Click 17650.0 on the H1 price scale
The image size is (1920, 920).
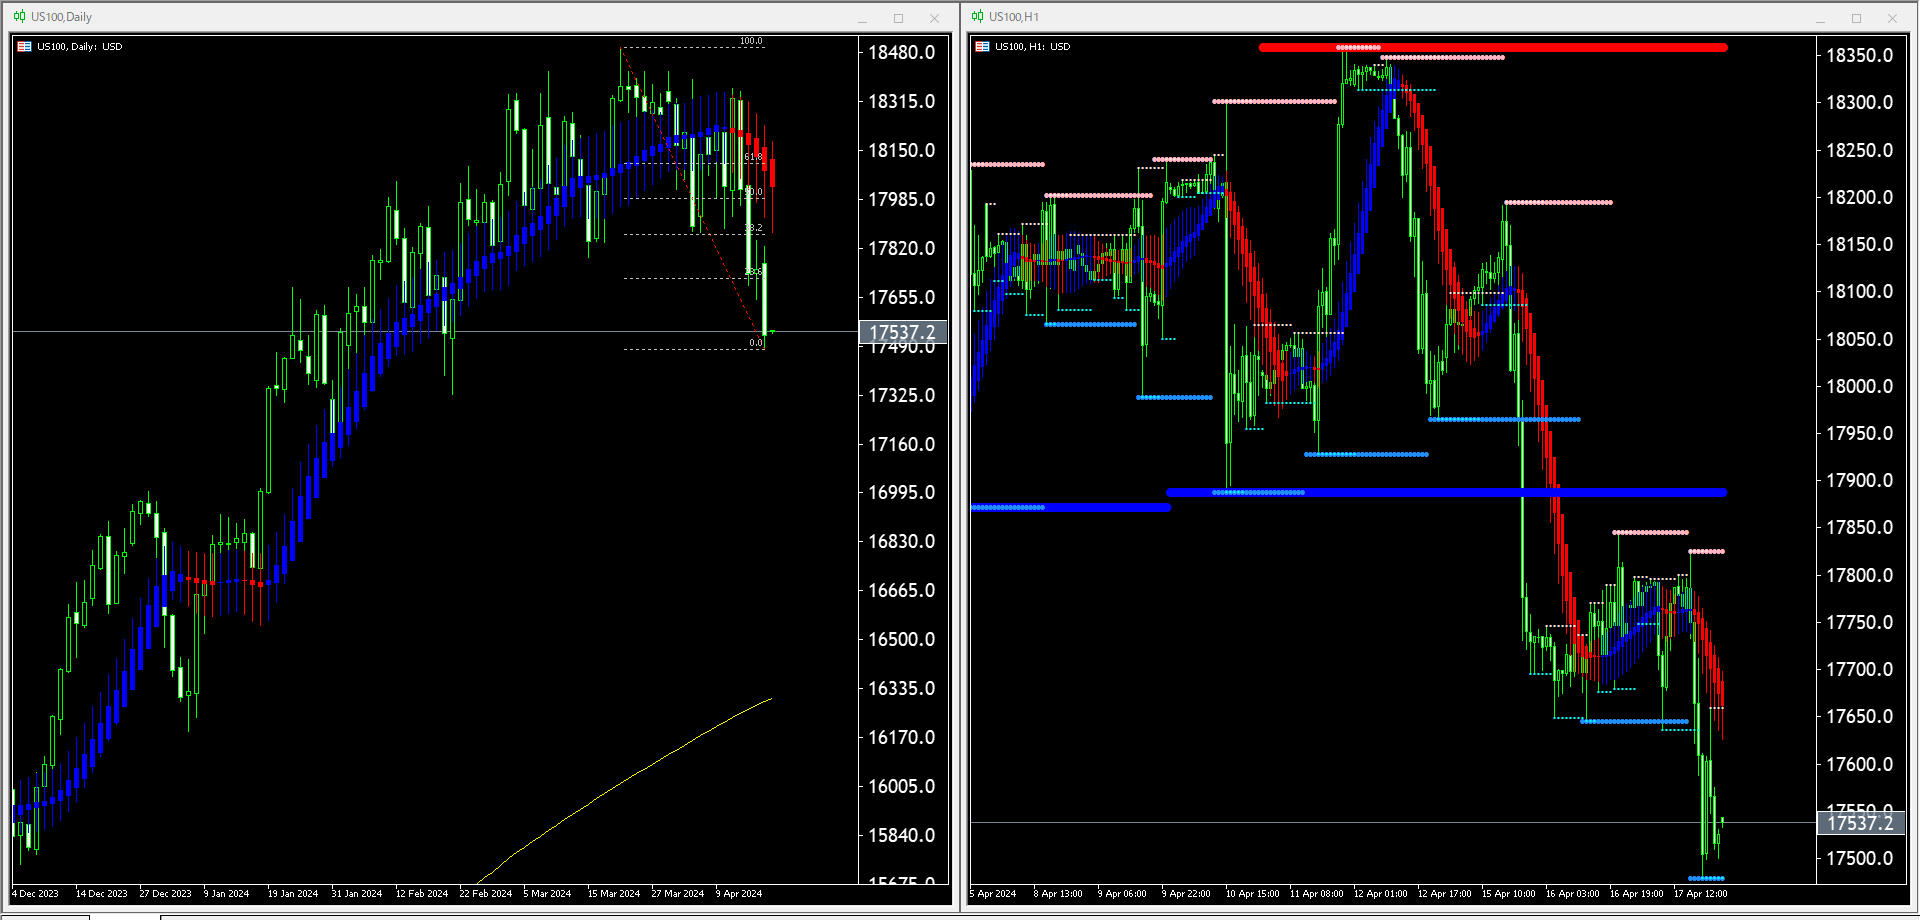point(1860,717)
